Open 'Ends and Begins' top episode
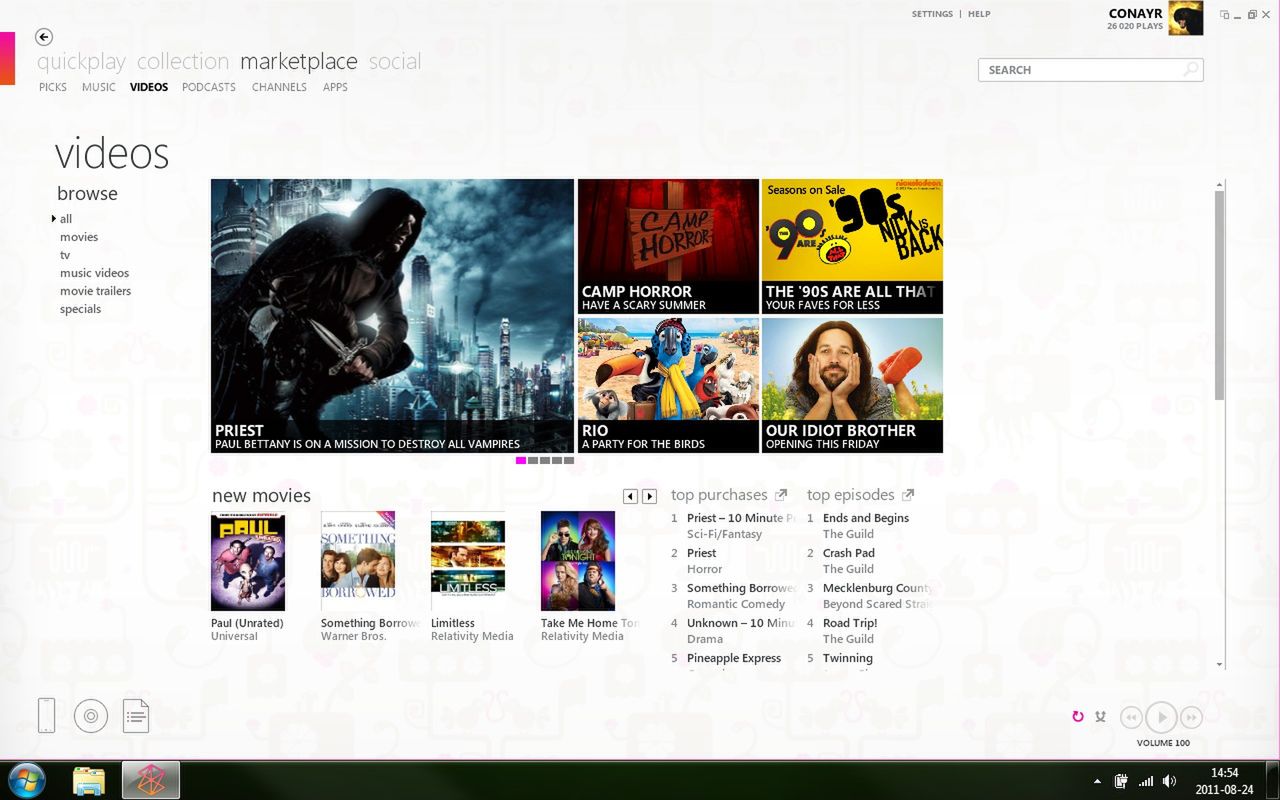This screenshot has height=800, width=1280. pyautogui.click(x=866, y=518)
